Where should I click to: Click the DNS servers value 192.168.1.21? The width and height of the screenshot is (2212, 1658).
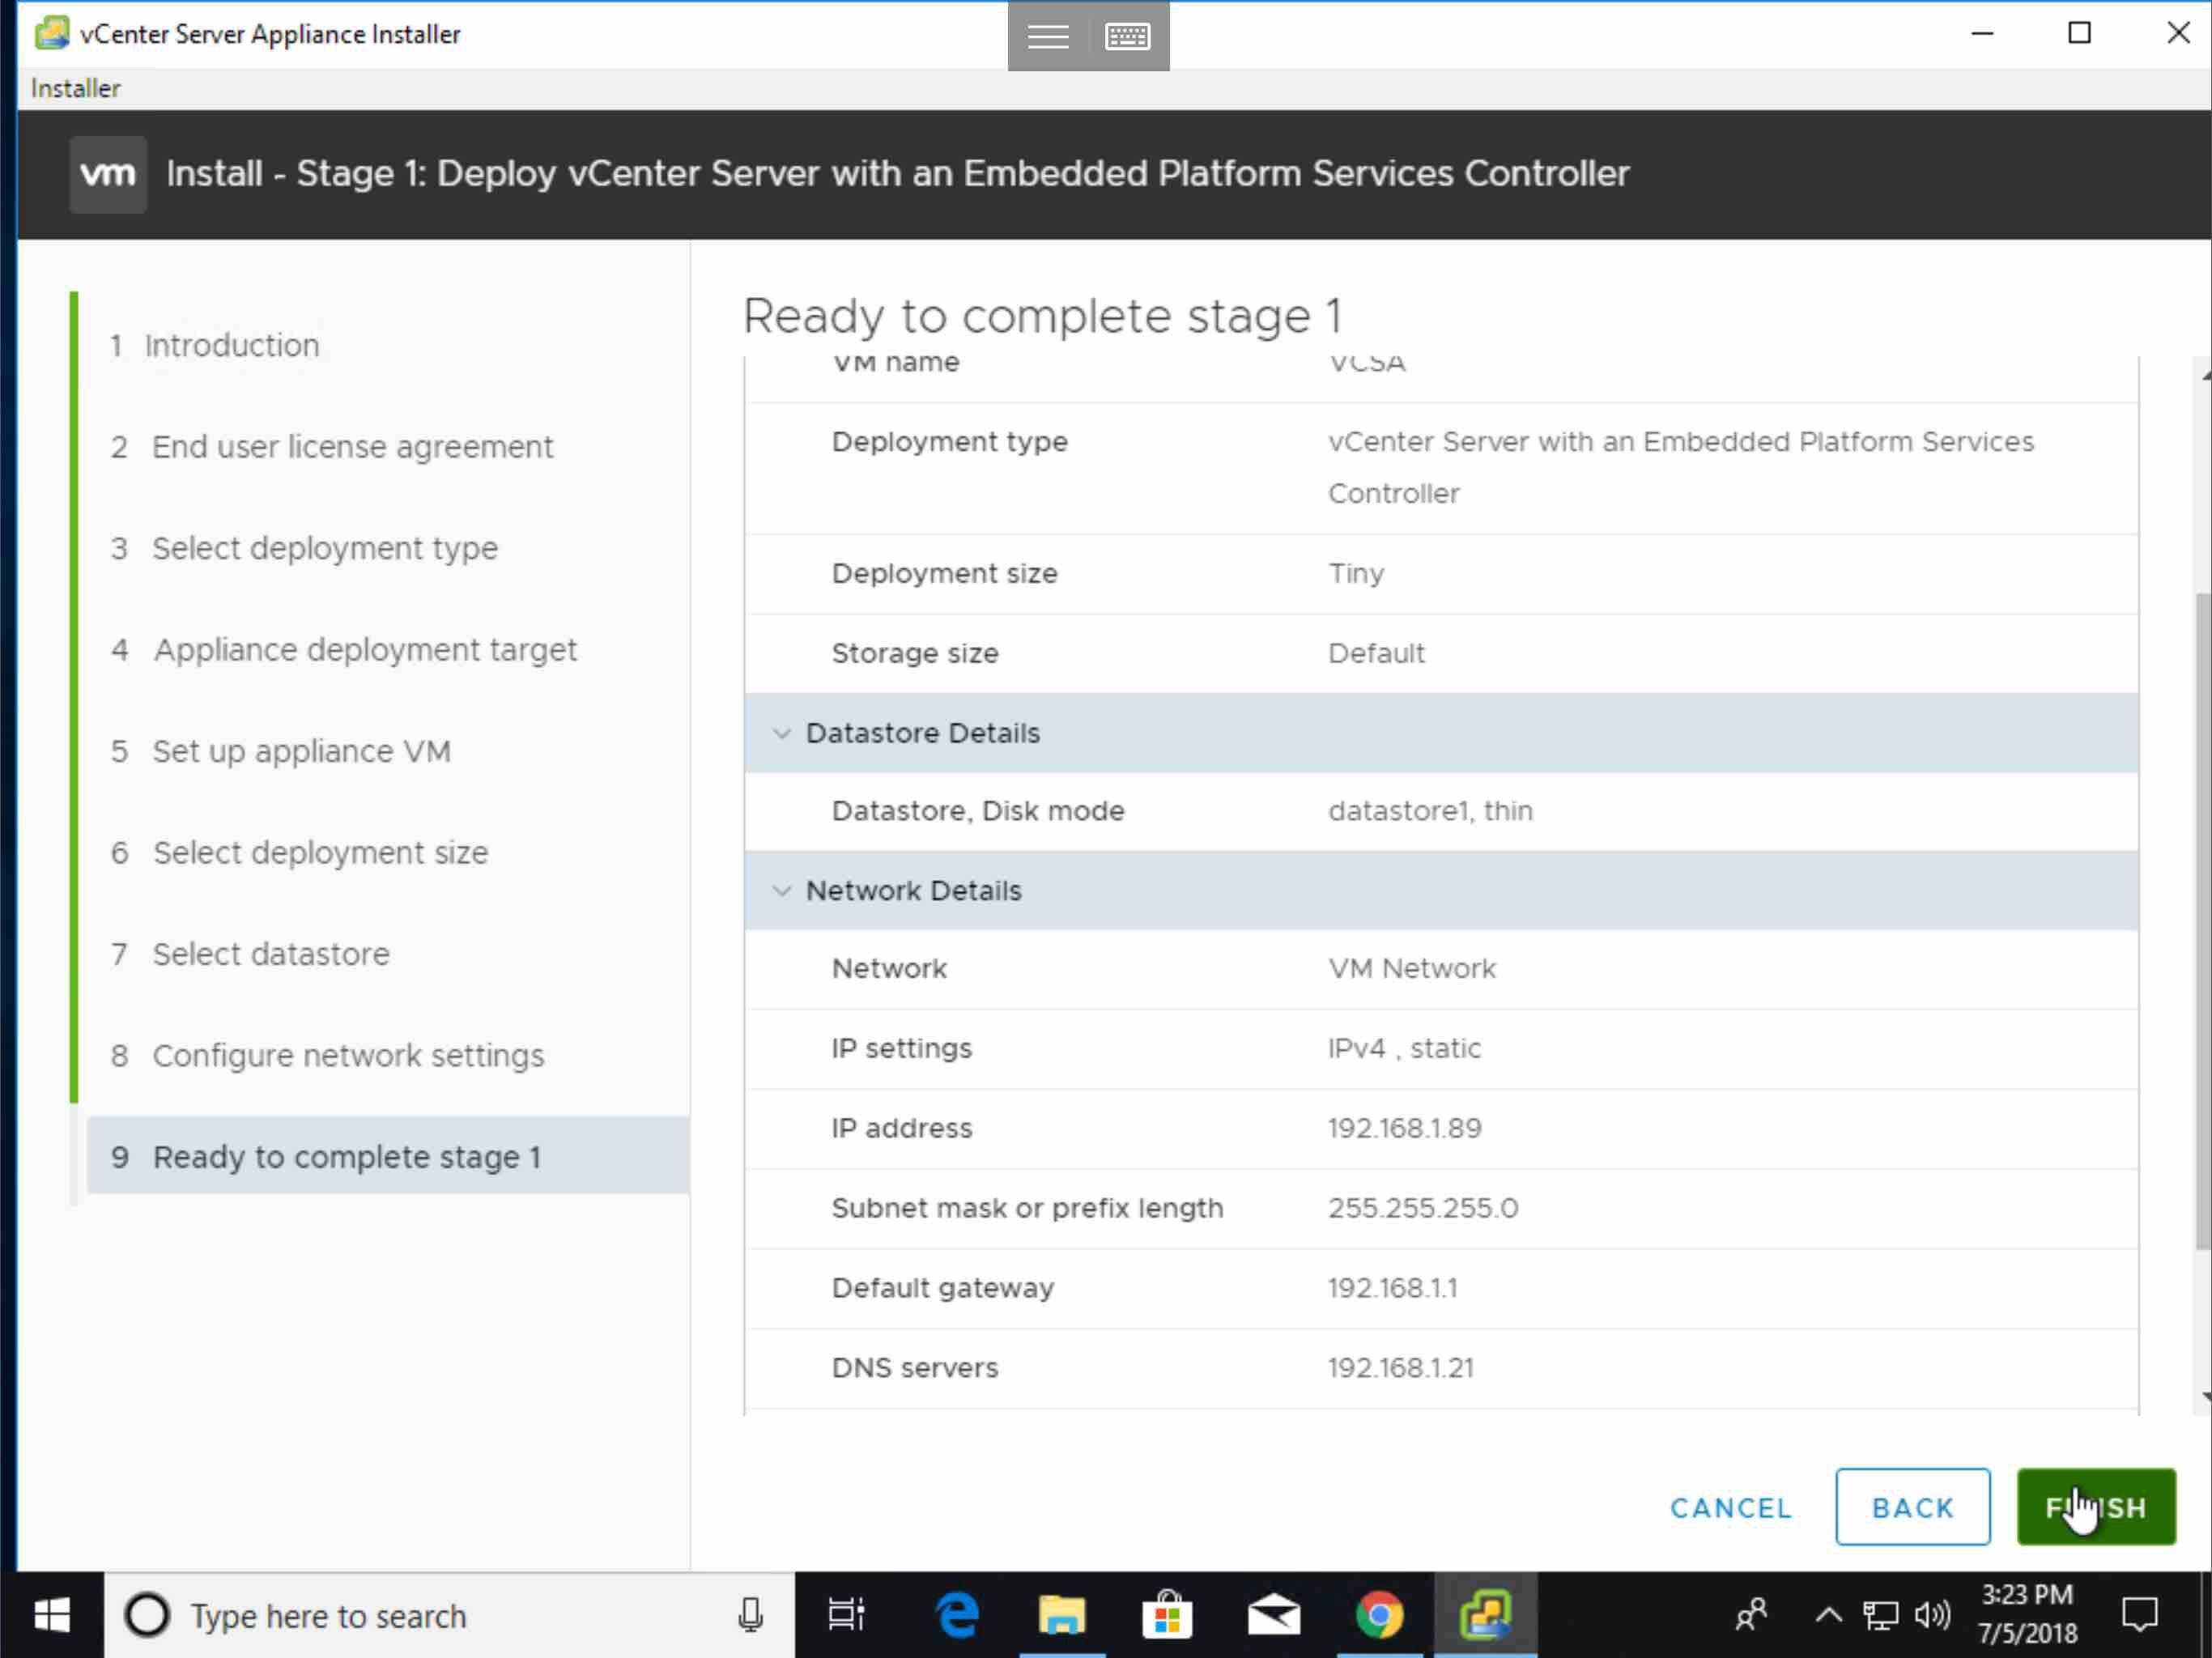1400,1368
